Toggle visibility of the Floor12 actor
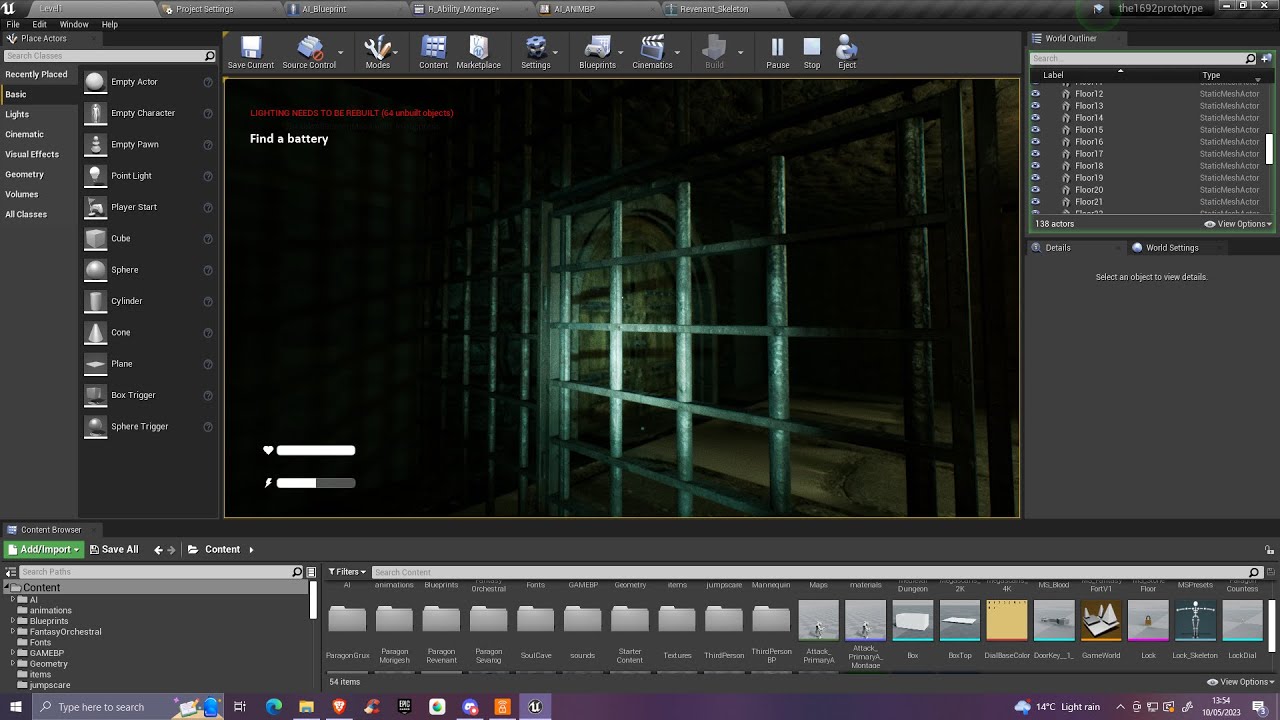This screenshot has height=720, width=1280. click(1035, 94)
